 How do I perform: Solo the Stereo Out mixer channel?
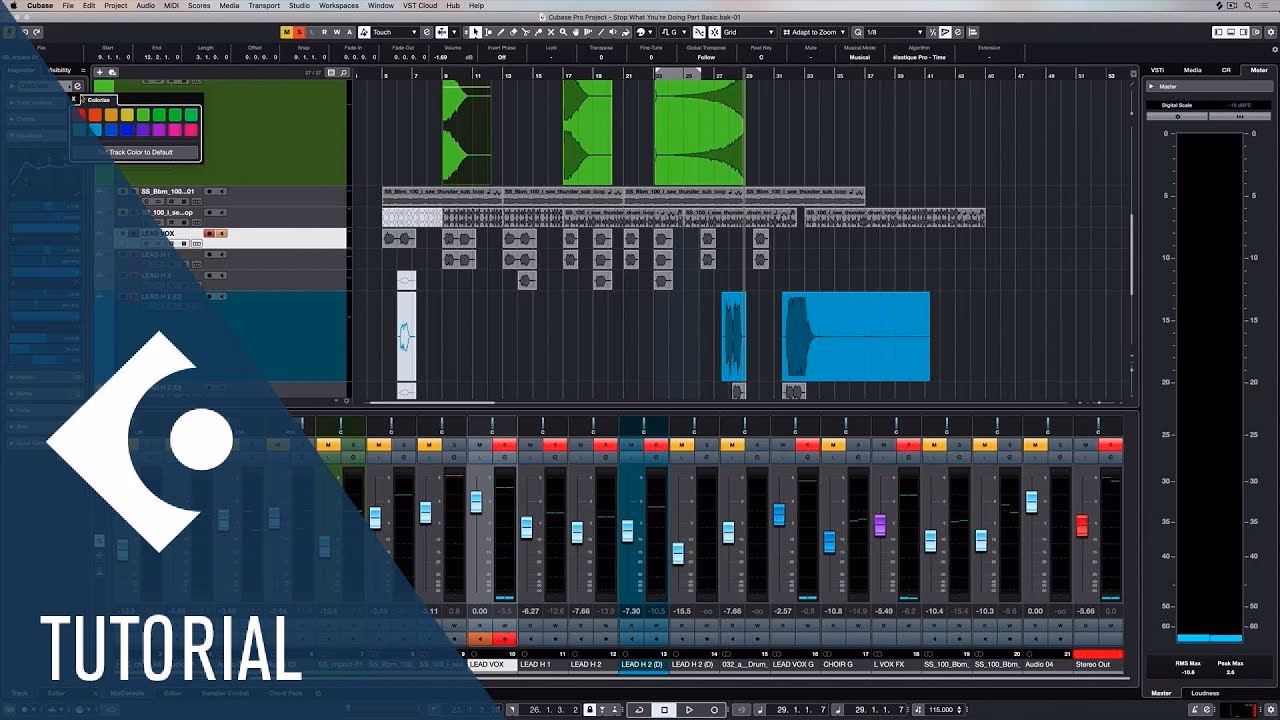[x=1110, y=445]
